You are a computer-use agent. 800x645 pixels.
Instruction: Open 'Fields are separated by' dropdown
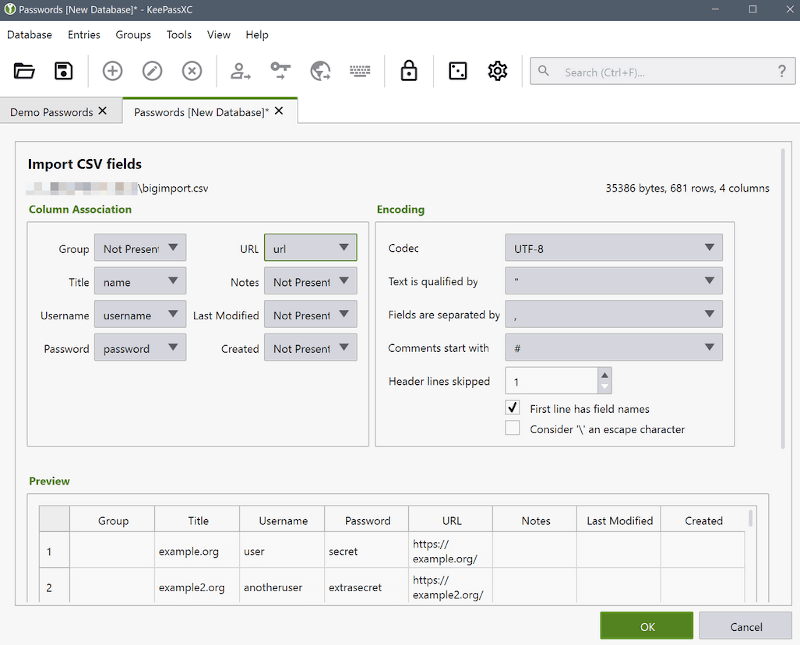click(x=614, y=314)
